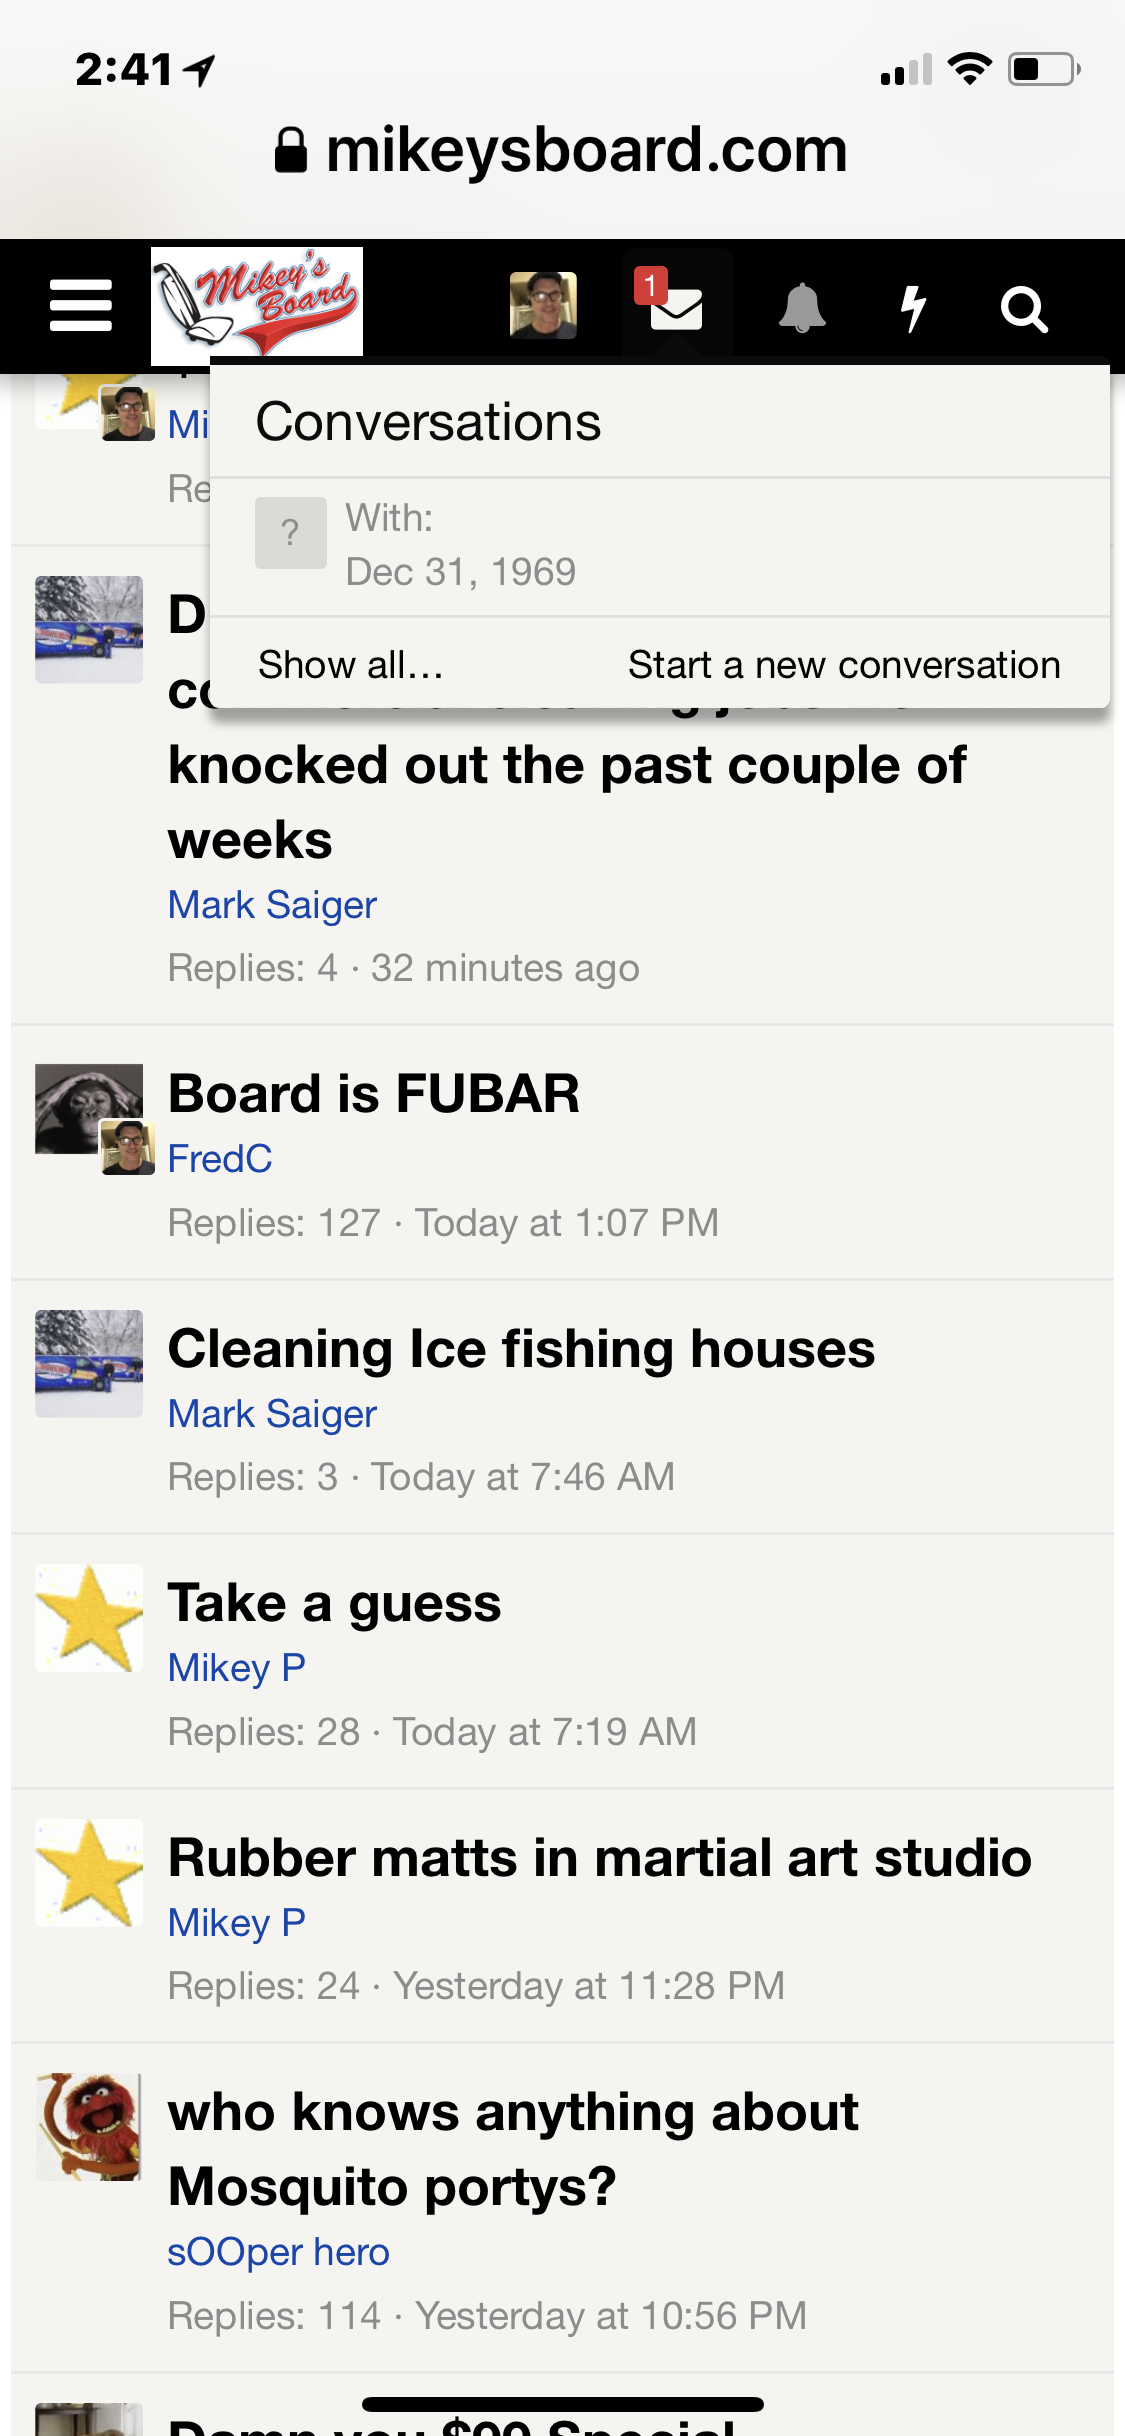1125x2436 pixels.
Task: Open the alerts bell icon
Action: point(802,307)
